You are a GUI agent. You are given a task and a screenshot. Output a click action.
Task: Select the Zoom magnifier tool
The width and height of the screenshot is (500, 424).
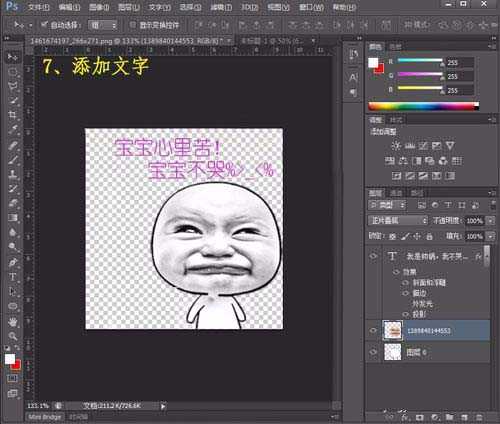(x=13, y=336)
